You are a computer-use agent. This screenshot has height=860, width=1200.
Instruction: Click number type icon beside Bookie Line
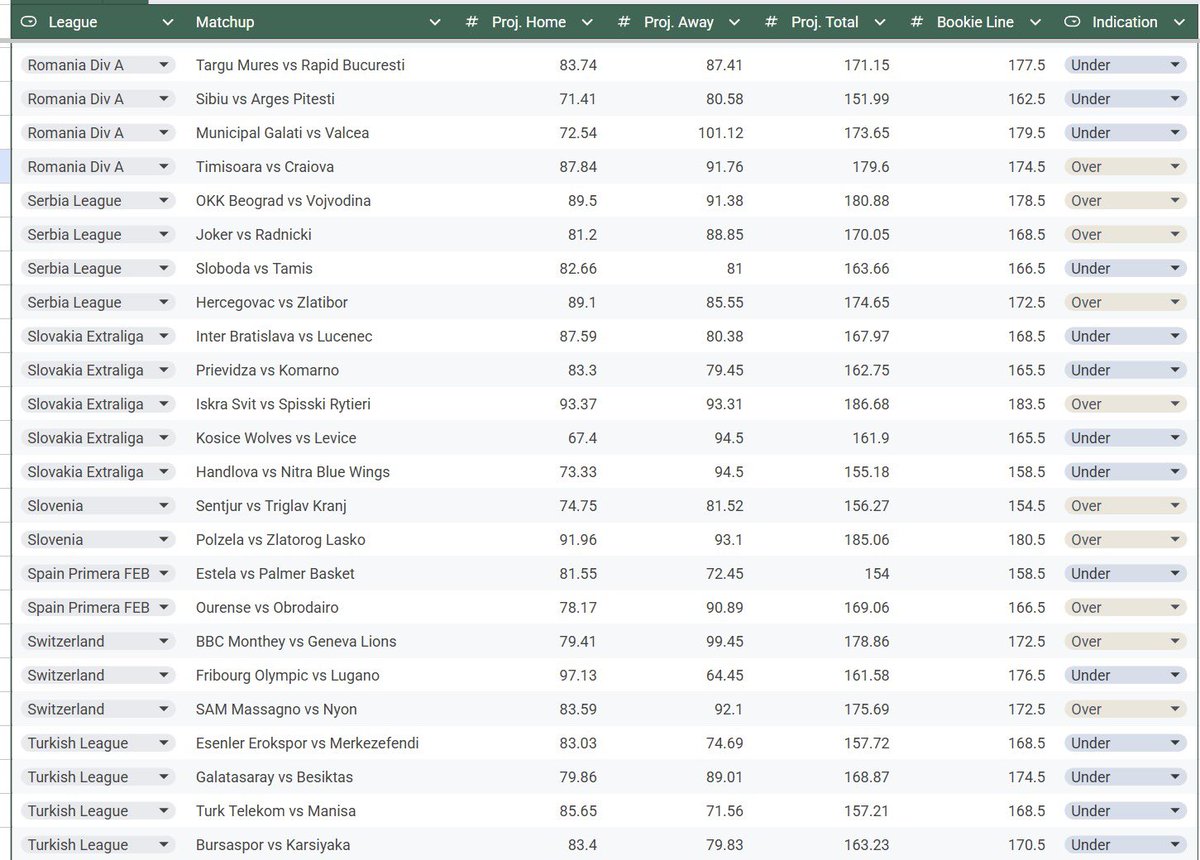pos(917,22)
